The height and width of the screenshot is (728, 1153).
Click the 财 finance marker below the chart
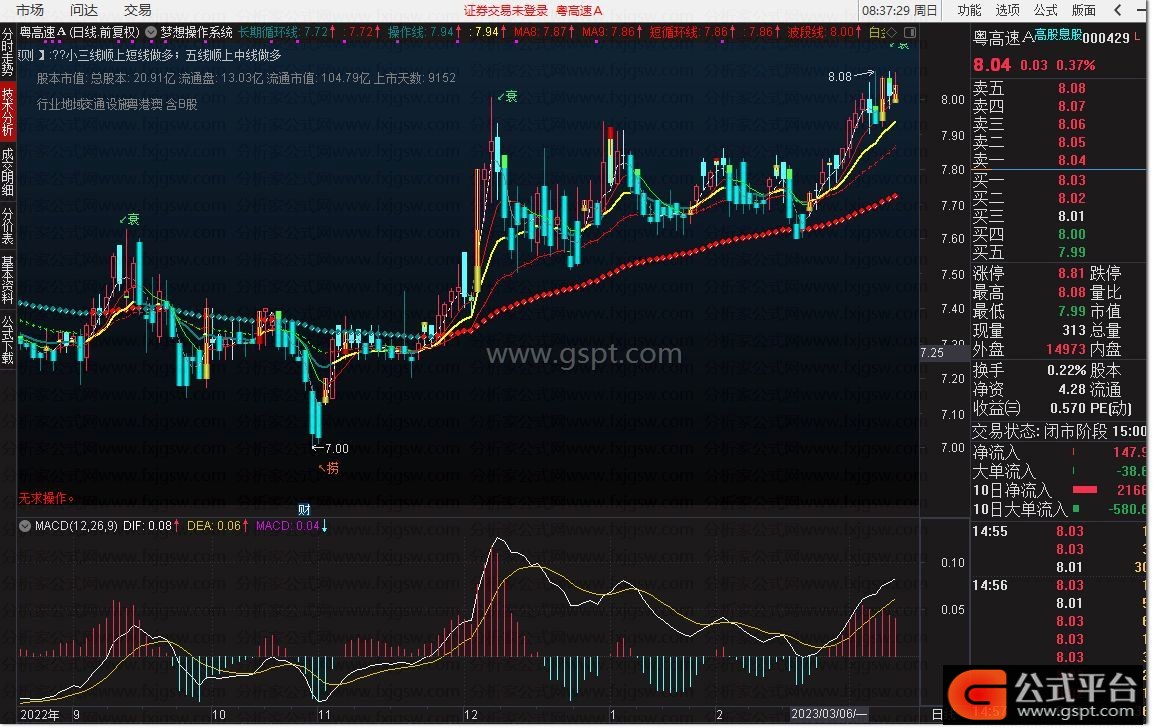(x=304, y=509)
